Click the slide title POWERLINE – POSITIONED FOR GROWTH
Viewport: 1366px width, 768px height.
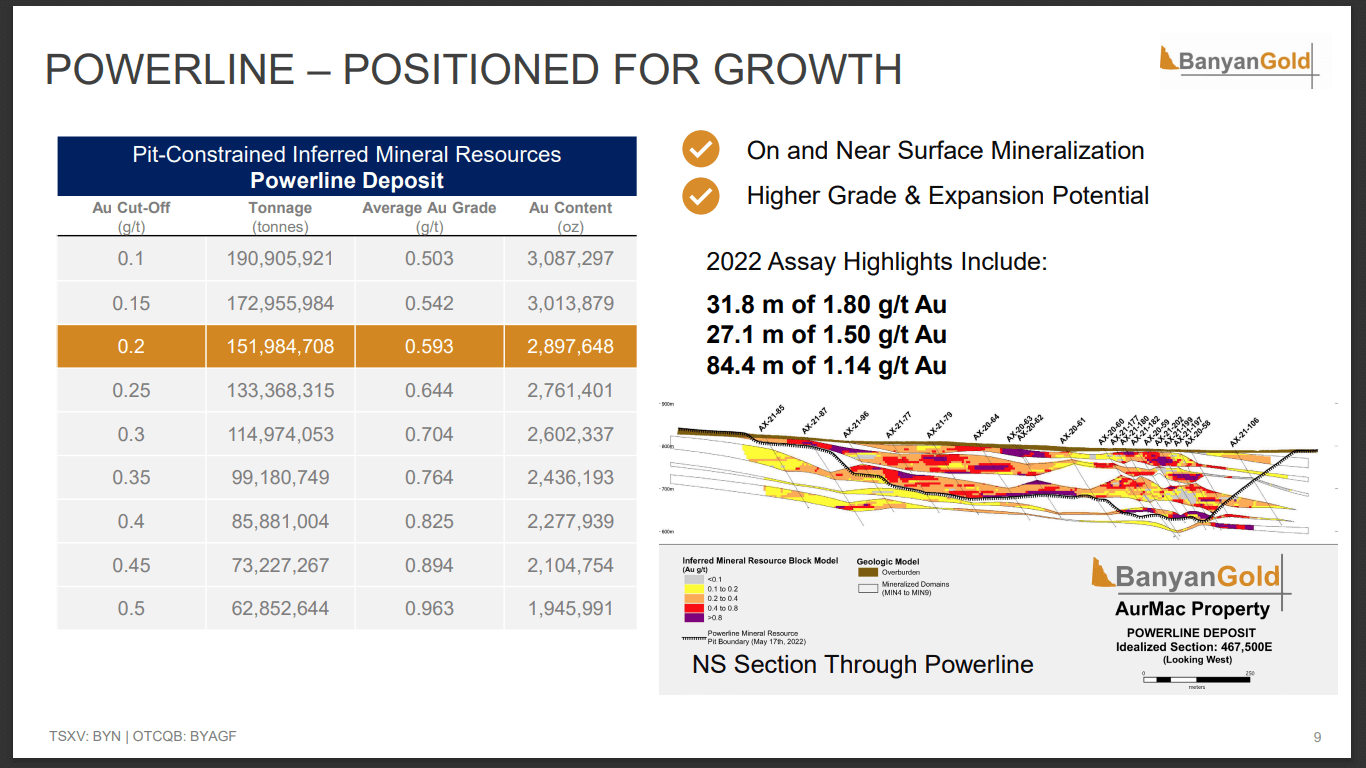coord(473,70)
